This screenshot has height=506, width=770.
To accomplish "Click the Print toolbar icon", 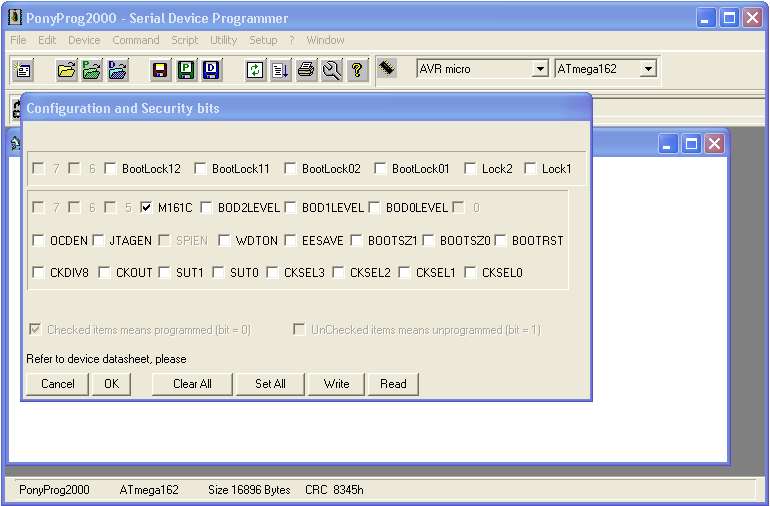I will (306, 70).
